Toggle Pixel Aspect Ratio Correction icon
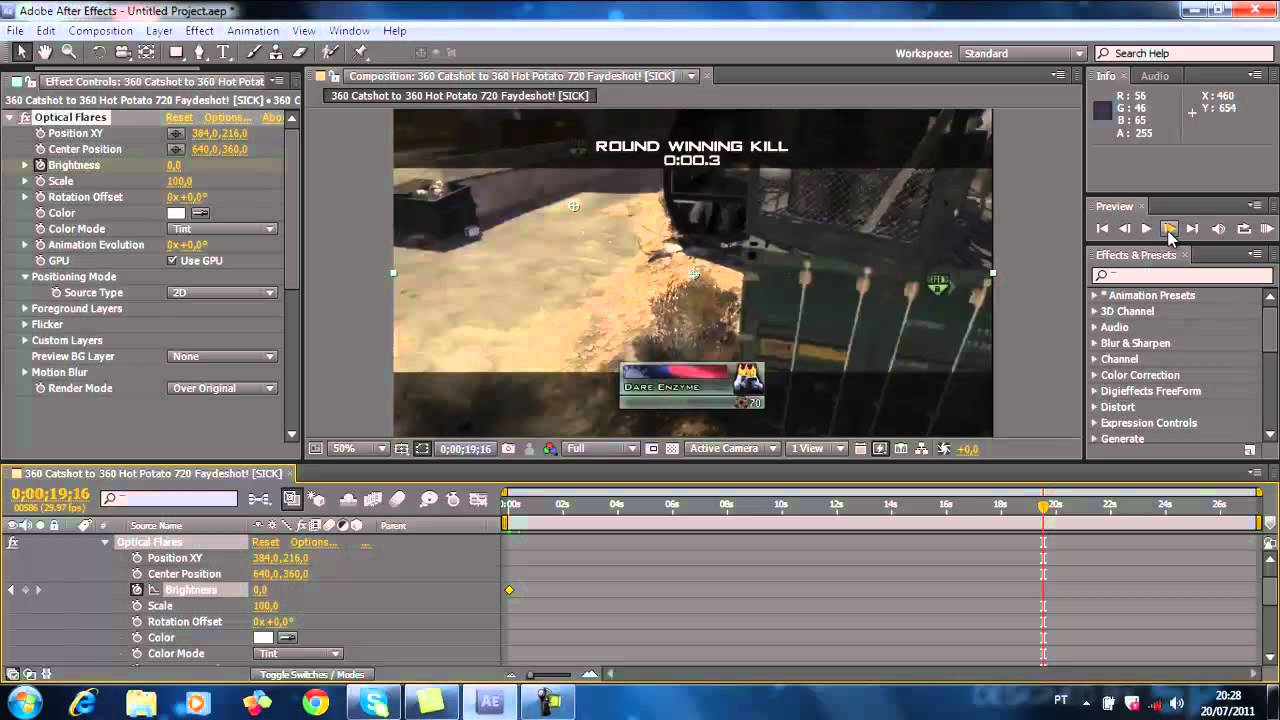 [859, 449]
